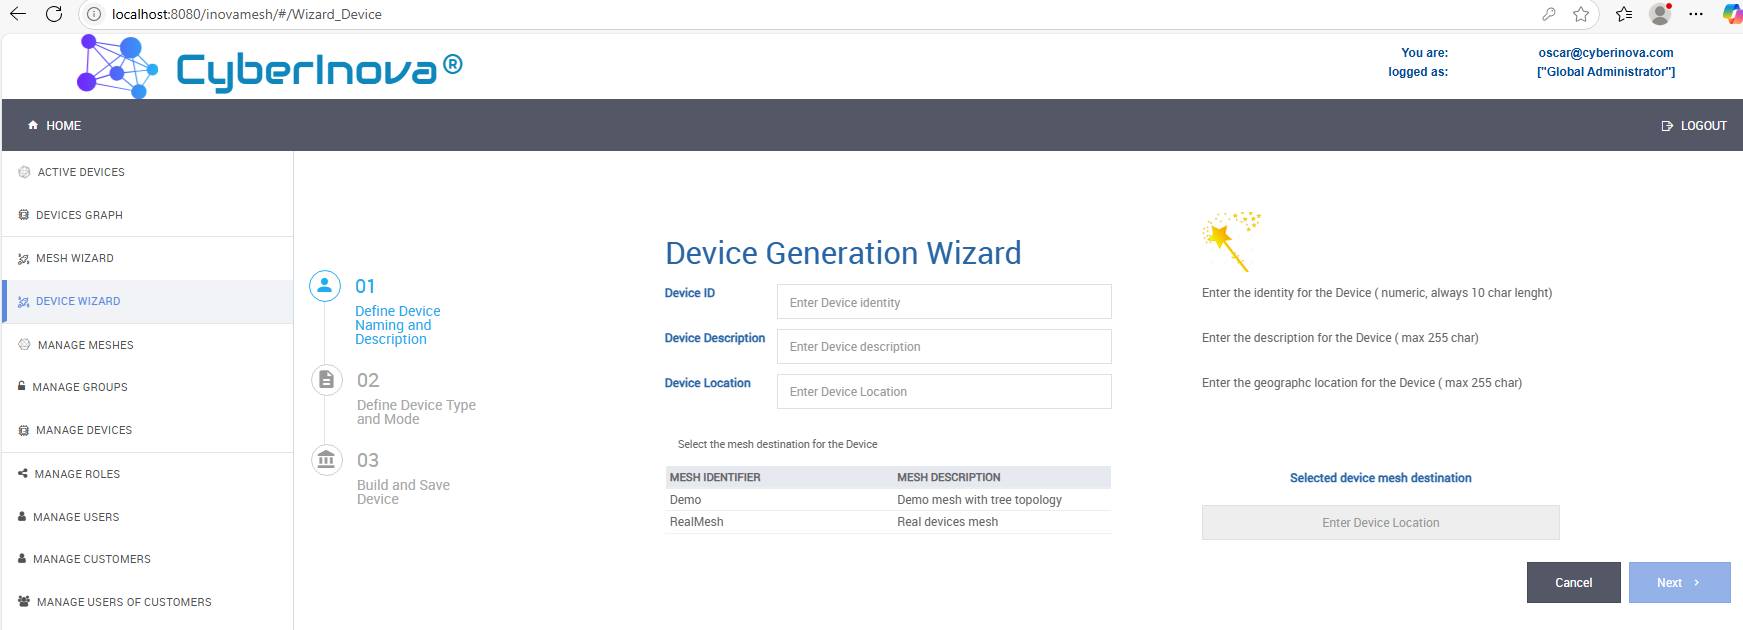The height and width of the screenshot is (630, 1743).
Task: Log out using the LOGOUT link
Action: (1694, 126)
